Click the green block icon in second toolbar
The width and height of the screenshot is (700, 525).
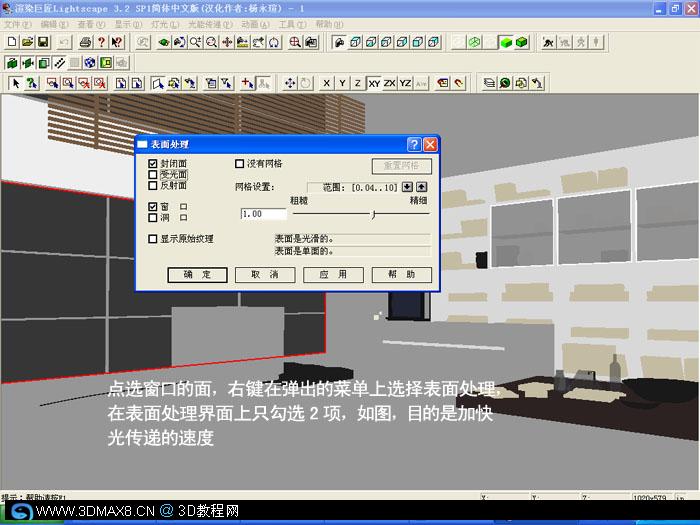pos(12,63)
